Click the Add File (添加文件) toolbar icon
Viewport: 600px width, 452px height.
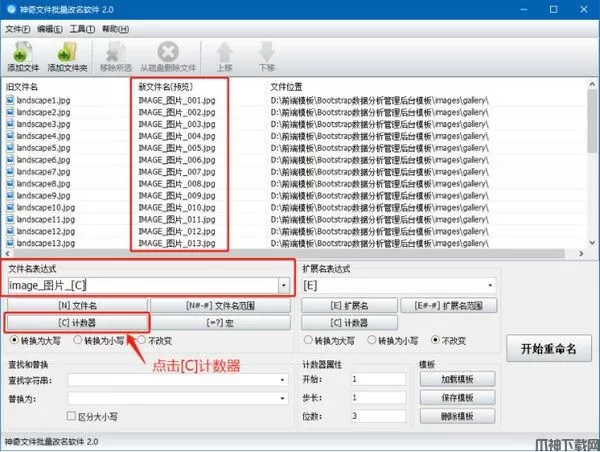pos(22,52)
